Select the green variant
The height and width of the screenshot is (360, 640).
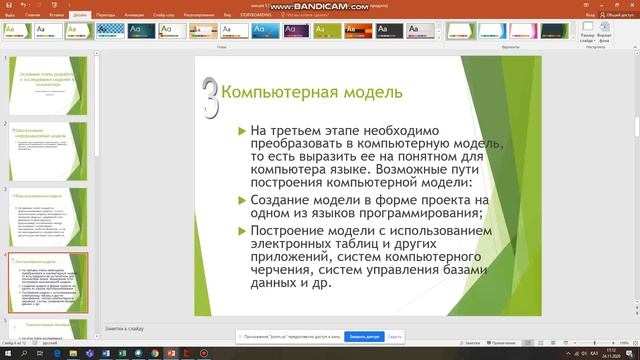point(461,31)
